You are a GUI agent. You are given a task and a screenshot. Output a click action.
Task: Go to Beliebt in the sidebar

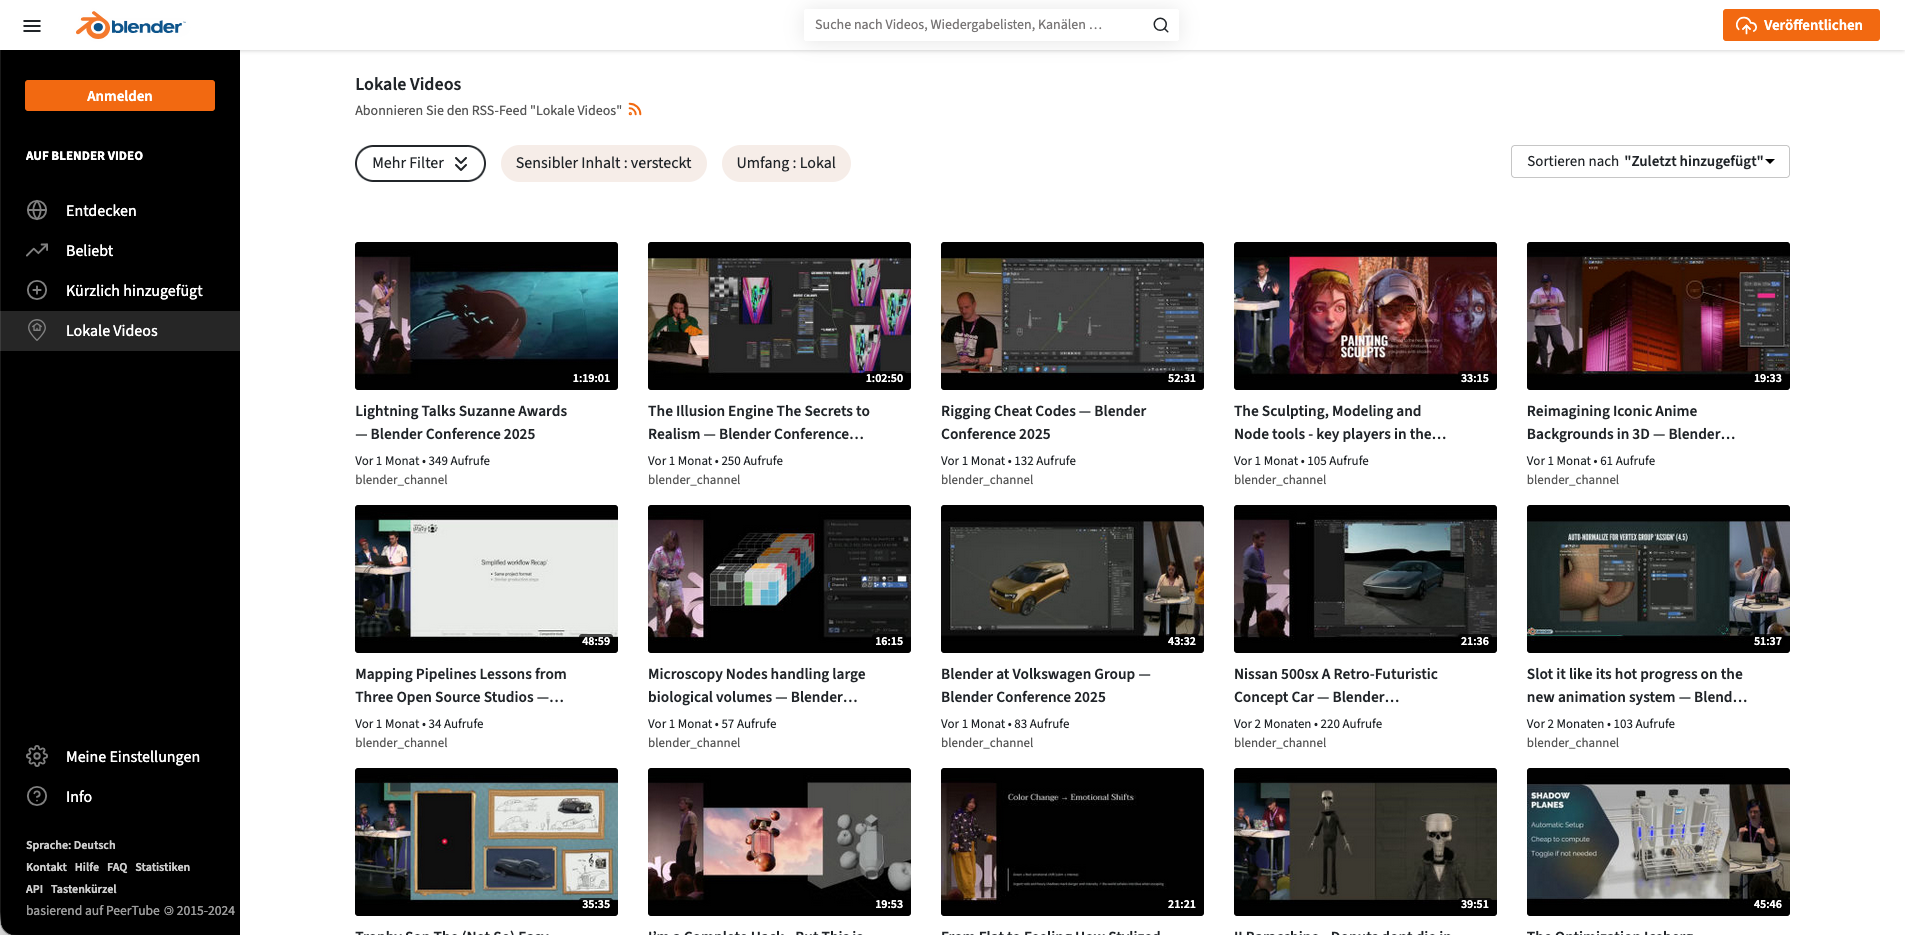pos(89,251)
